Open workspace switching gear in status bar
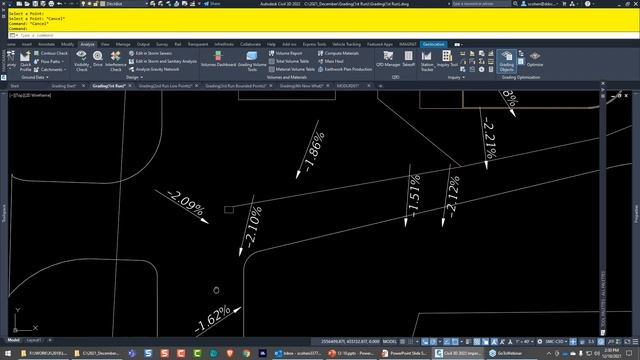Viewport: 640px width, 360px height. click(x=540, y=341)
